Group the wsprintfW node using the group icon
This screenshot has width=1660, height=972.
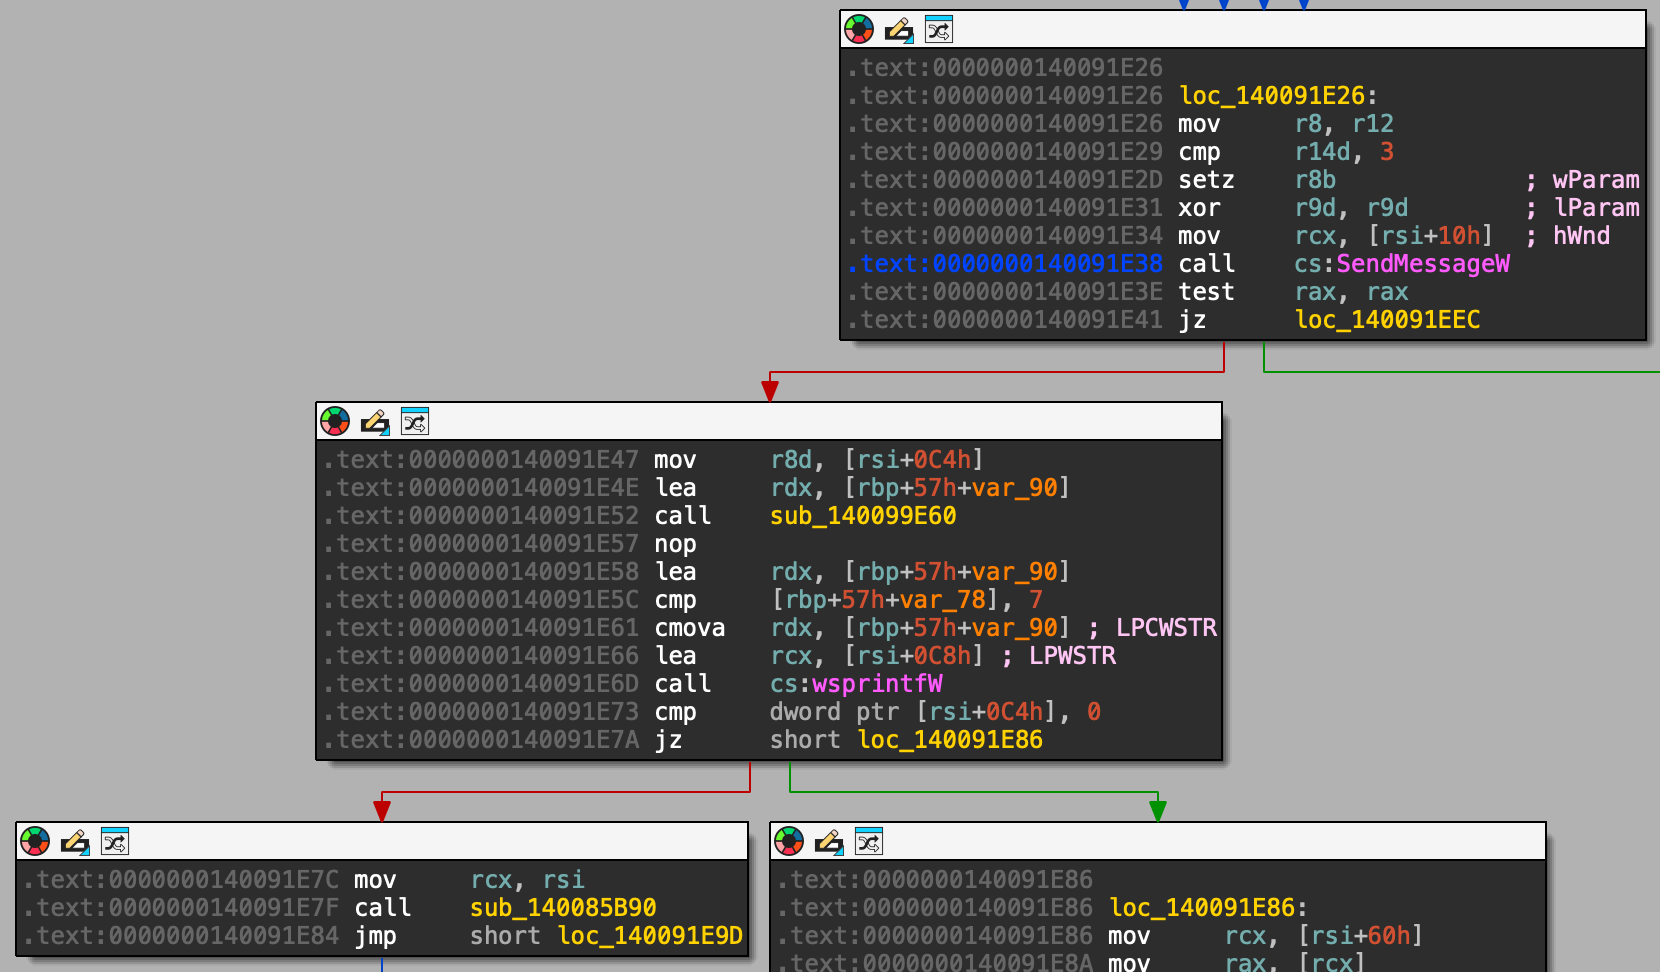[x=415, y=421]
